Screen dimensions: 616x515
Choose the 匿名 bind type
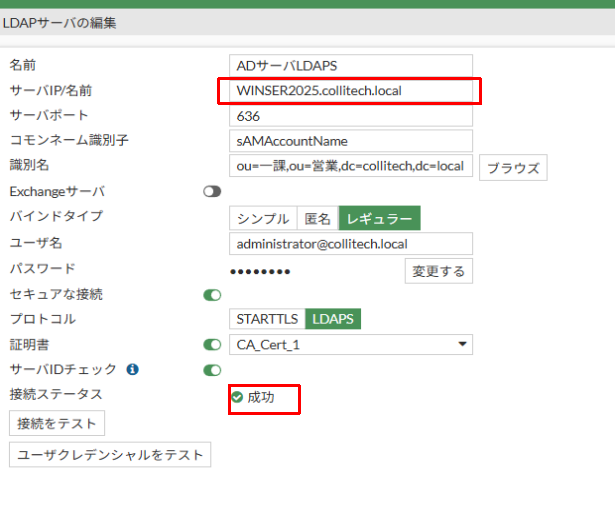click(x=317, y=218)
